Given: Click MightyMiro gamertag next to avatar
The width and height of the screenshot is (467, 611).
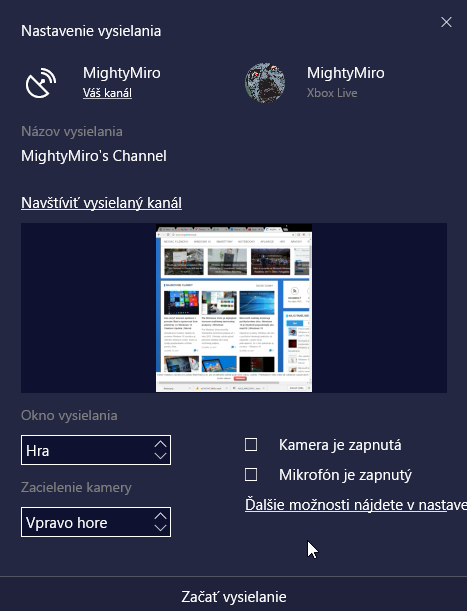Looking at the screenshot, I should point(345,73).
